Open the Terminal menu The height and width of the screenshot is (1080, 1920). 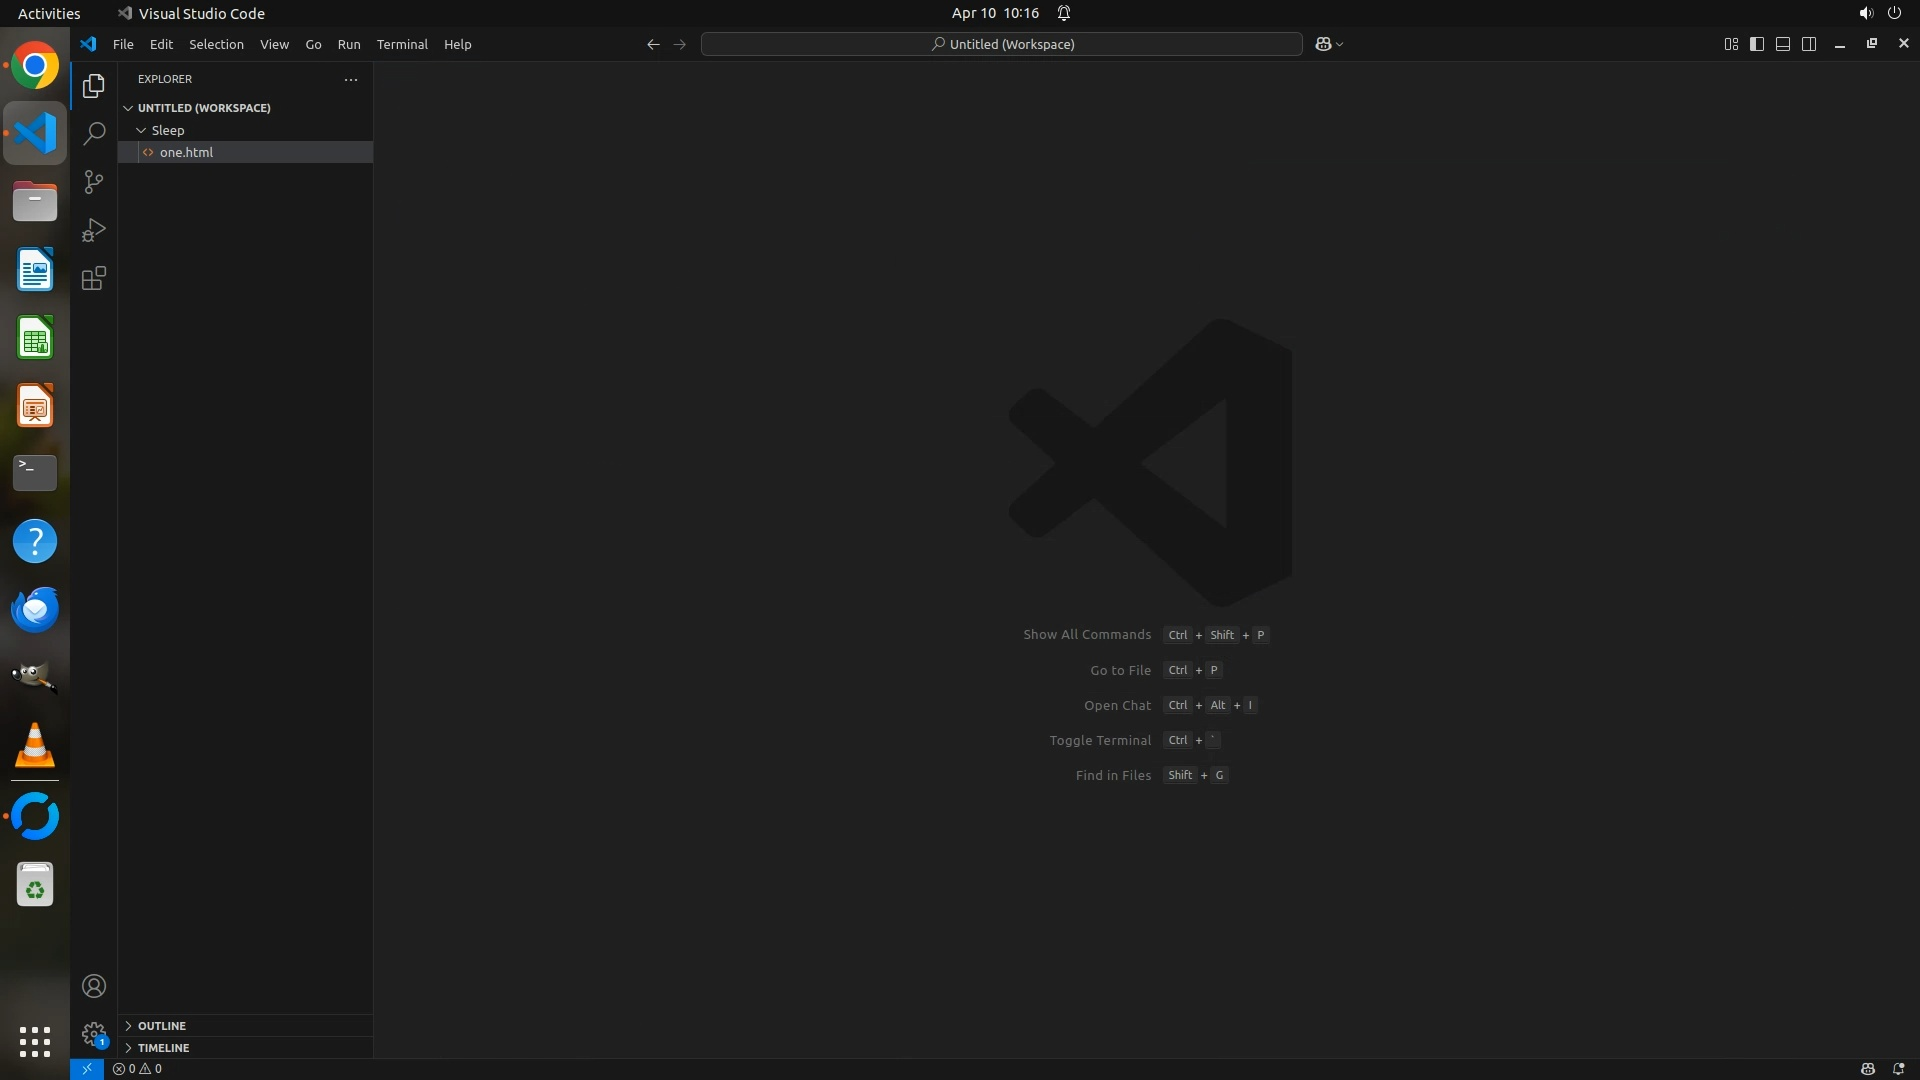402,44
